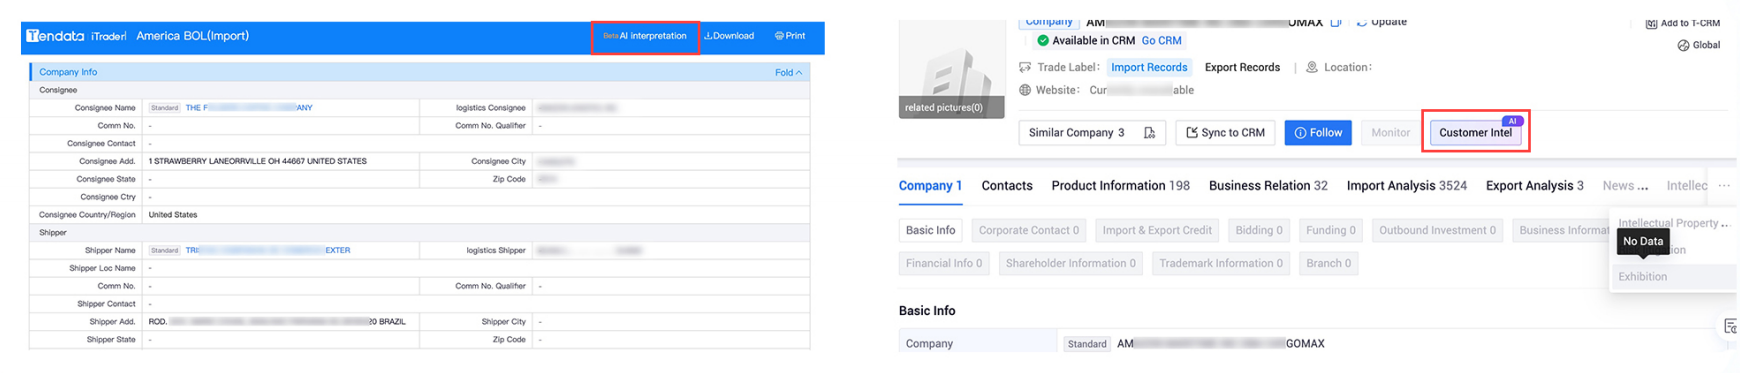Click the Sync to CRM button

click(x=1225, y=133)
